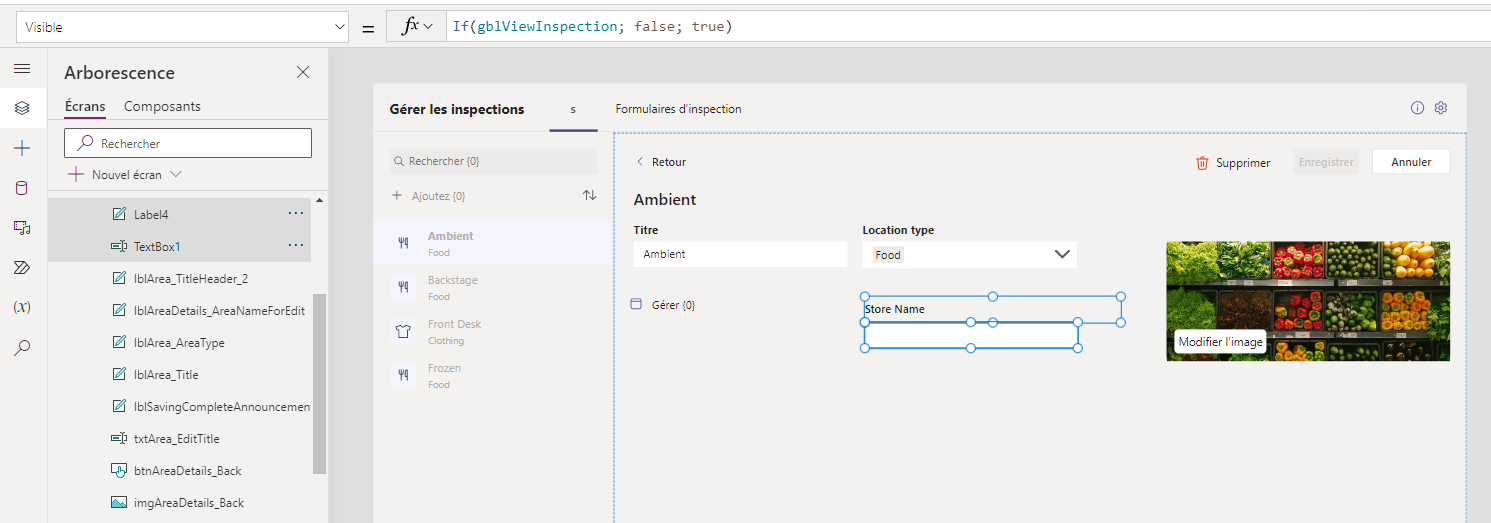The width and height of the screenshot is (1491, 523).
Task: Click the Rechercher field in Arborescence
Action: 188,143
